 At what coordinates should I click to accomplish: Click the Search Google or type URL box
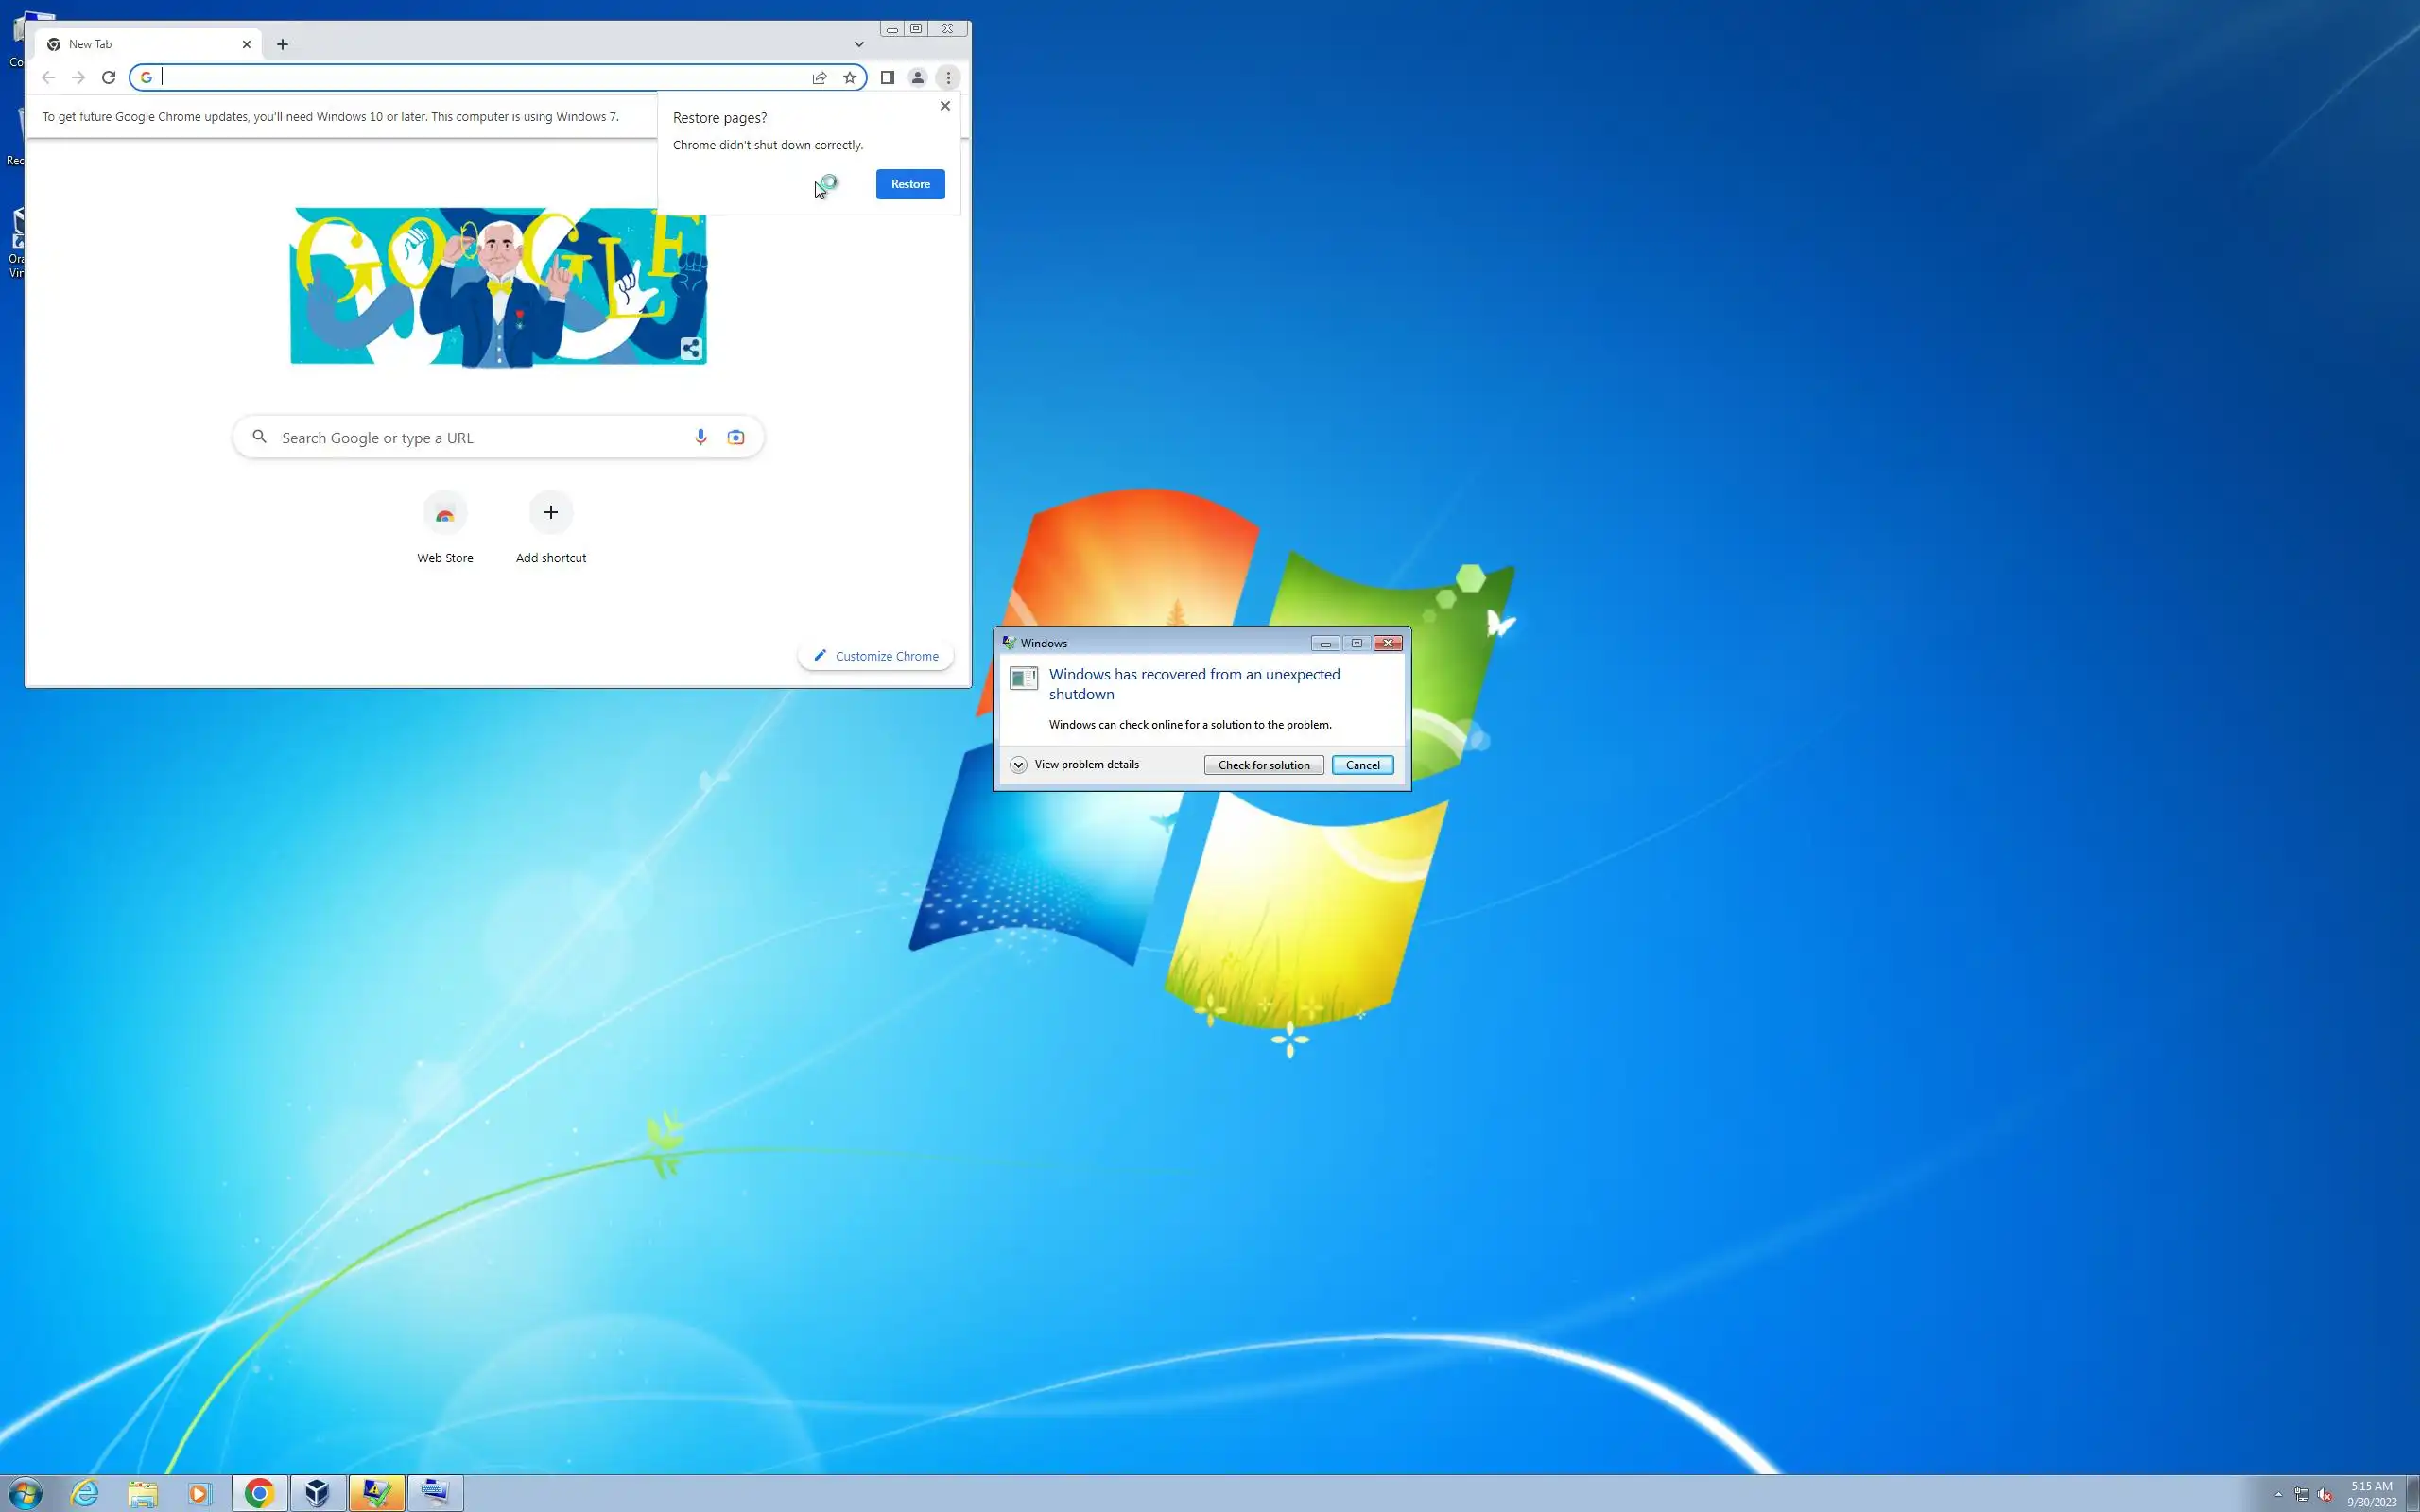tap(480, 437)
